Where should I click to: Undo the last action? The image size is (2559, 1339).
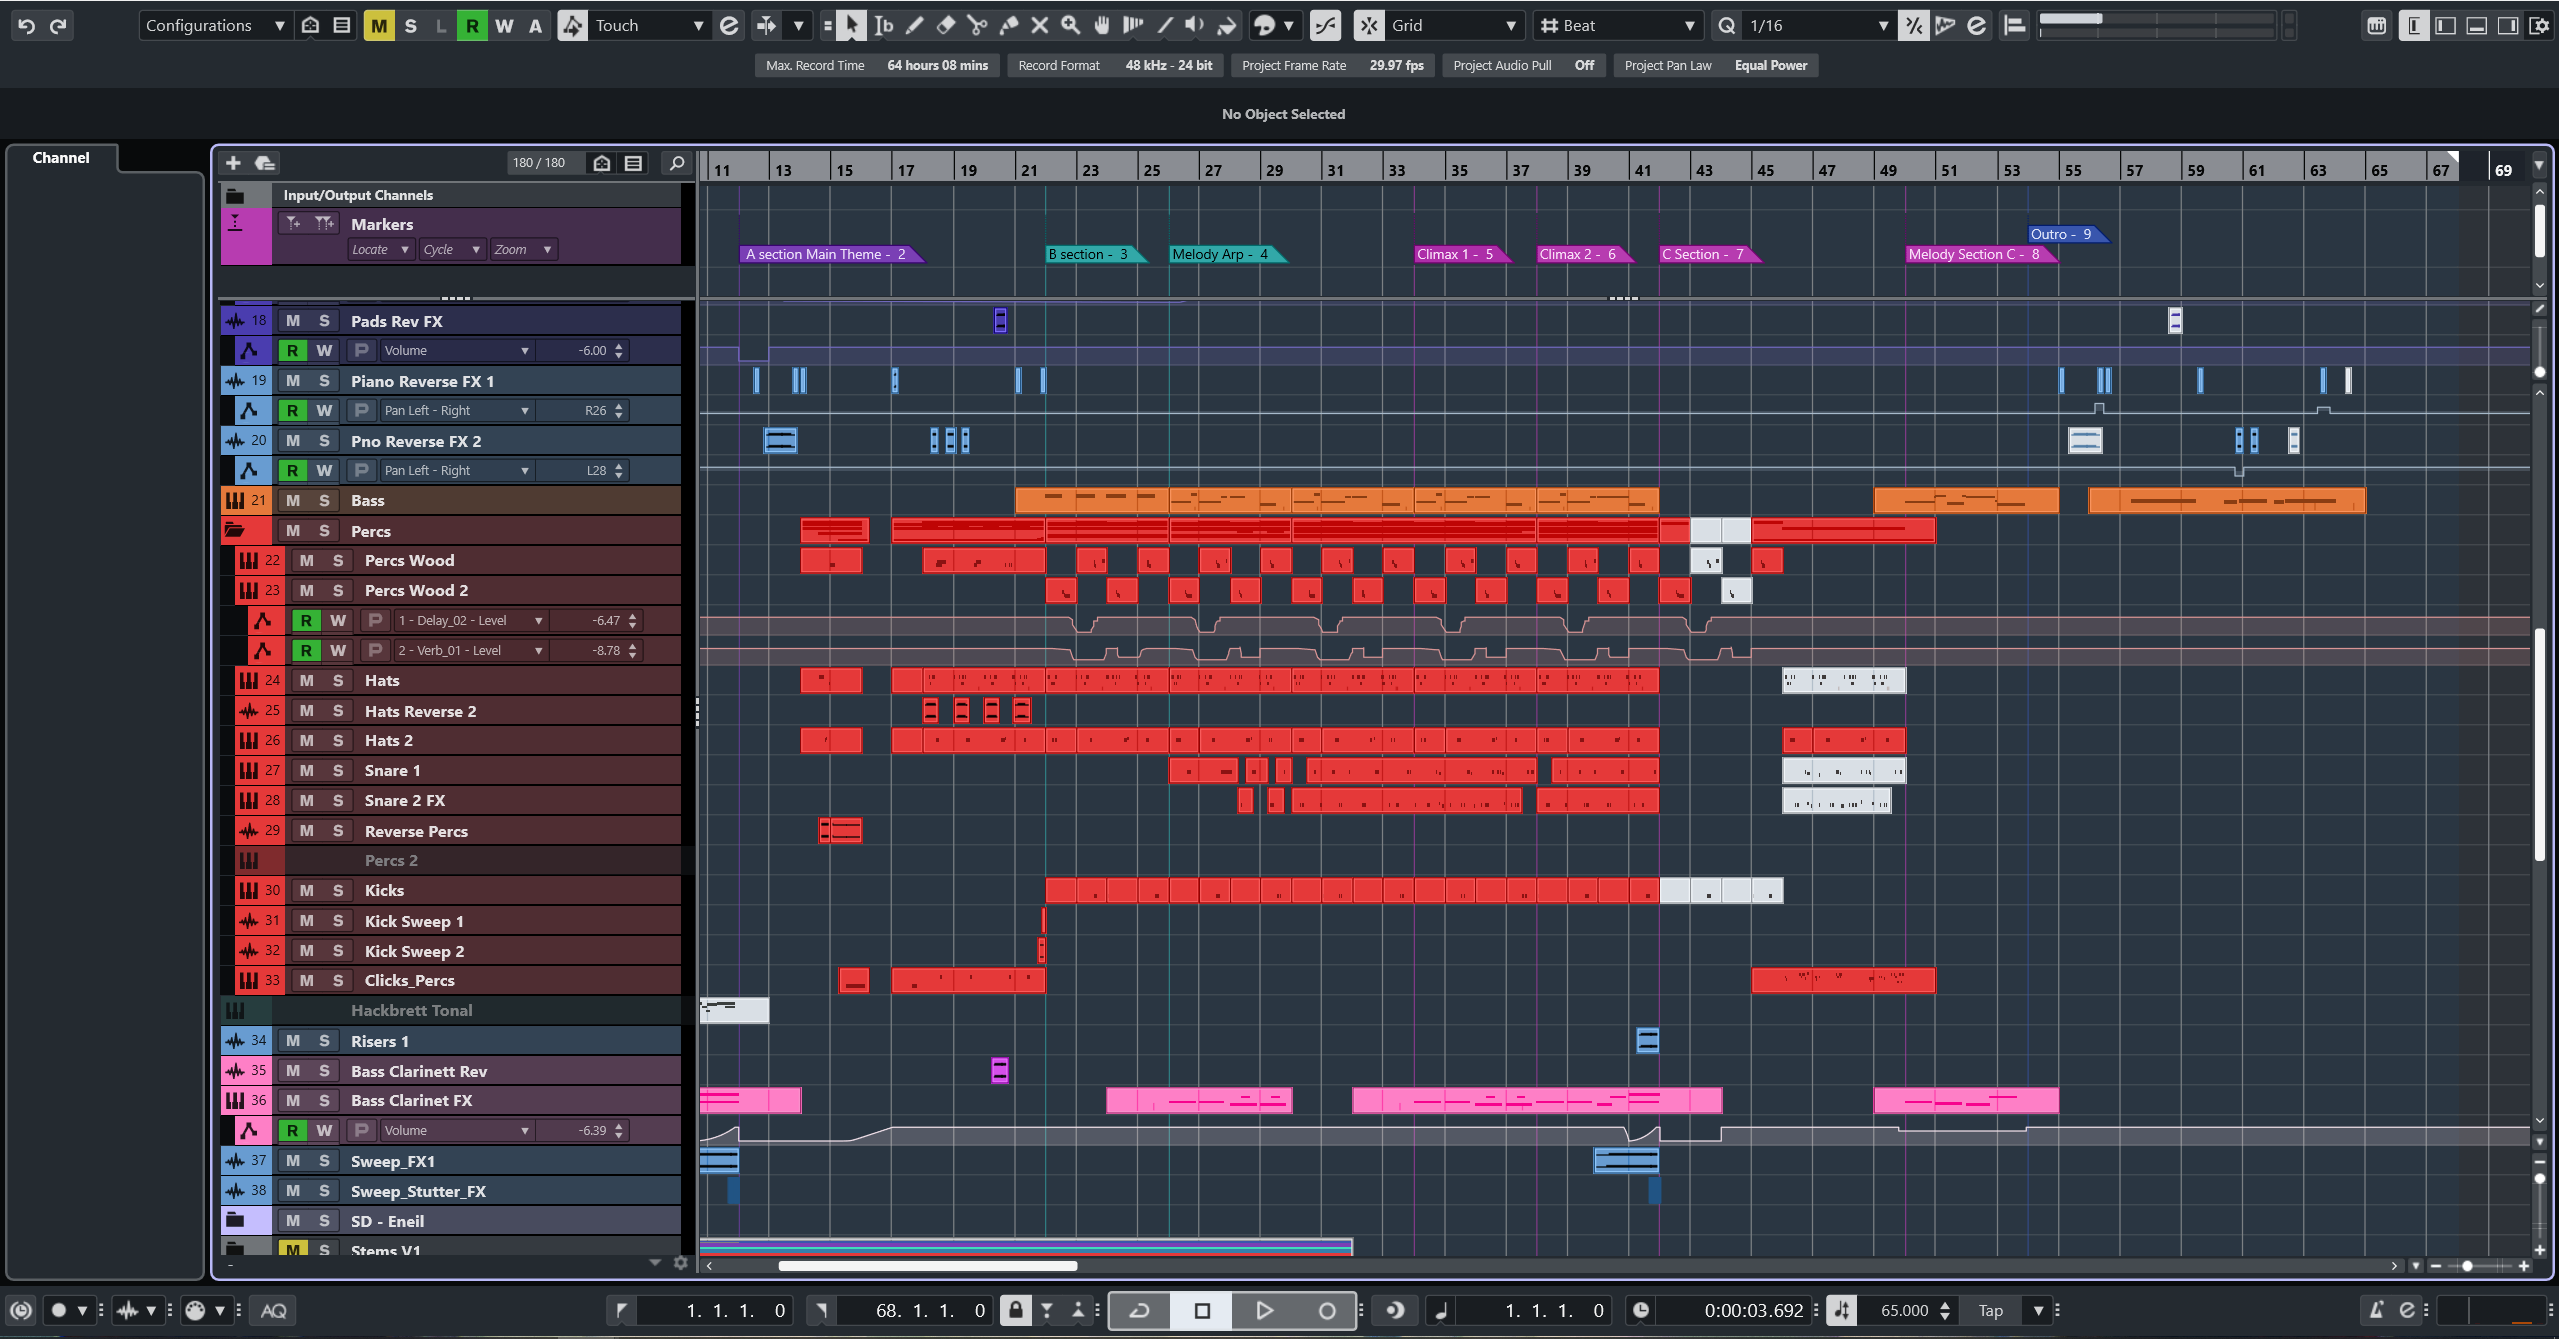coord(26,26)
